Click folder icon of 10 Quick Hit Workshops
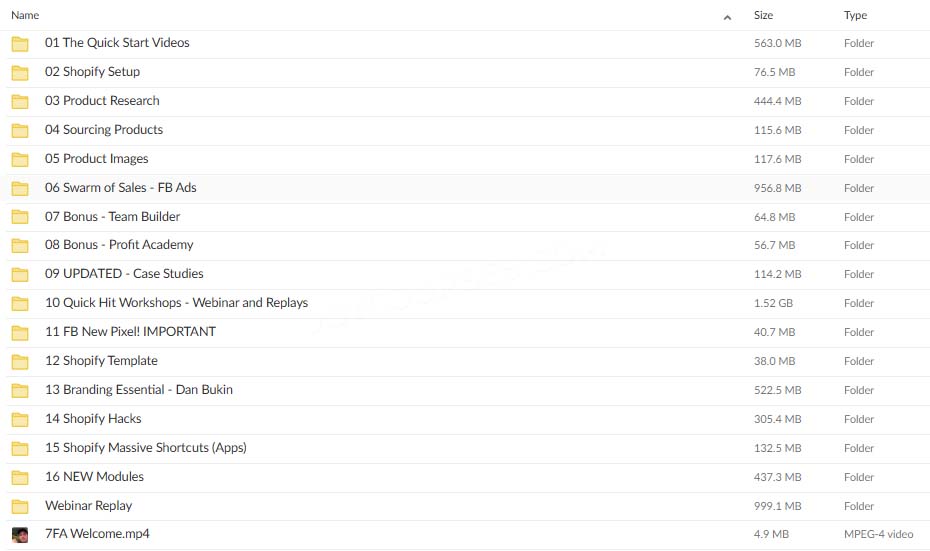 [x=20, y=304]
